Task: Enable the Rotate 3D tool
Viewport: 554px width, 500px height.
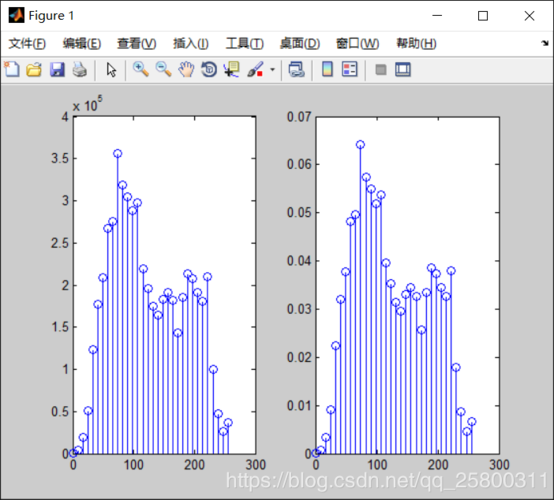Action: click(209, 69)
